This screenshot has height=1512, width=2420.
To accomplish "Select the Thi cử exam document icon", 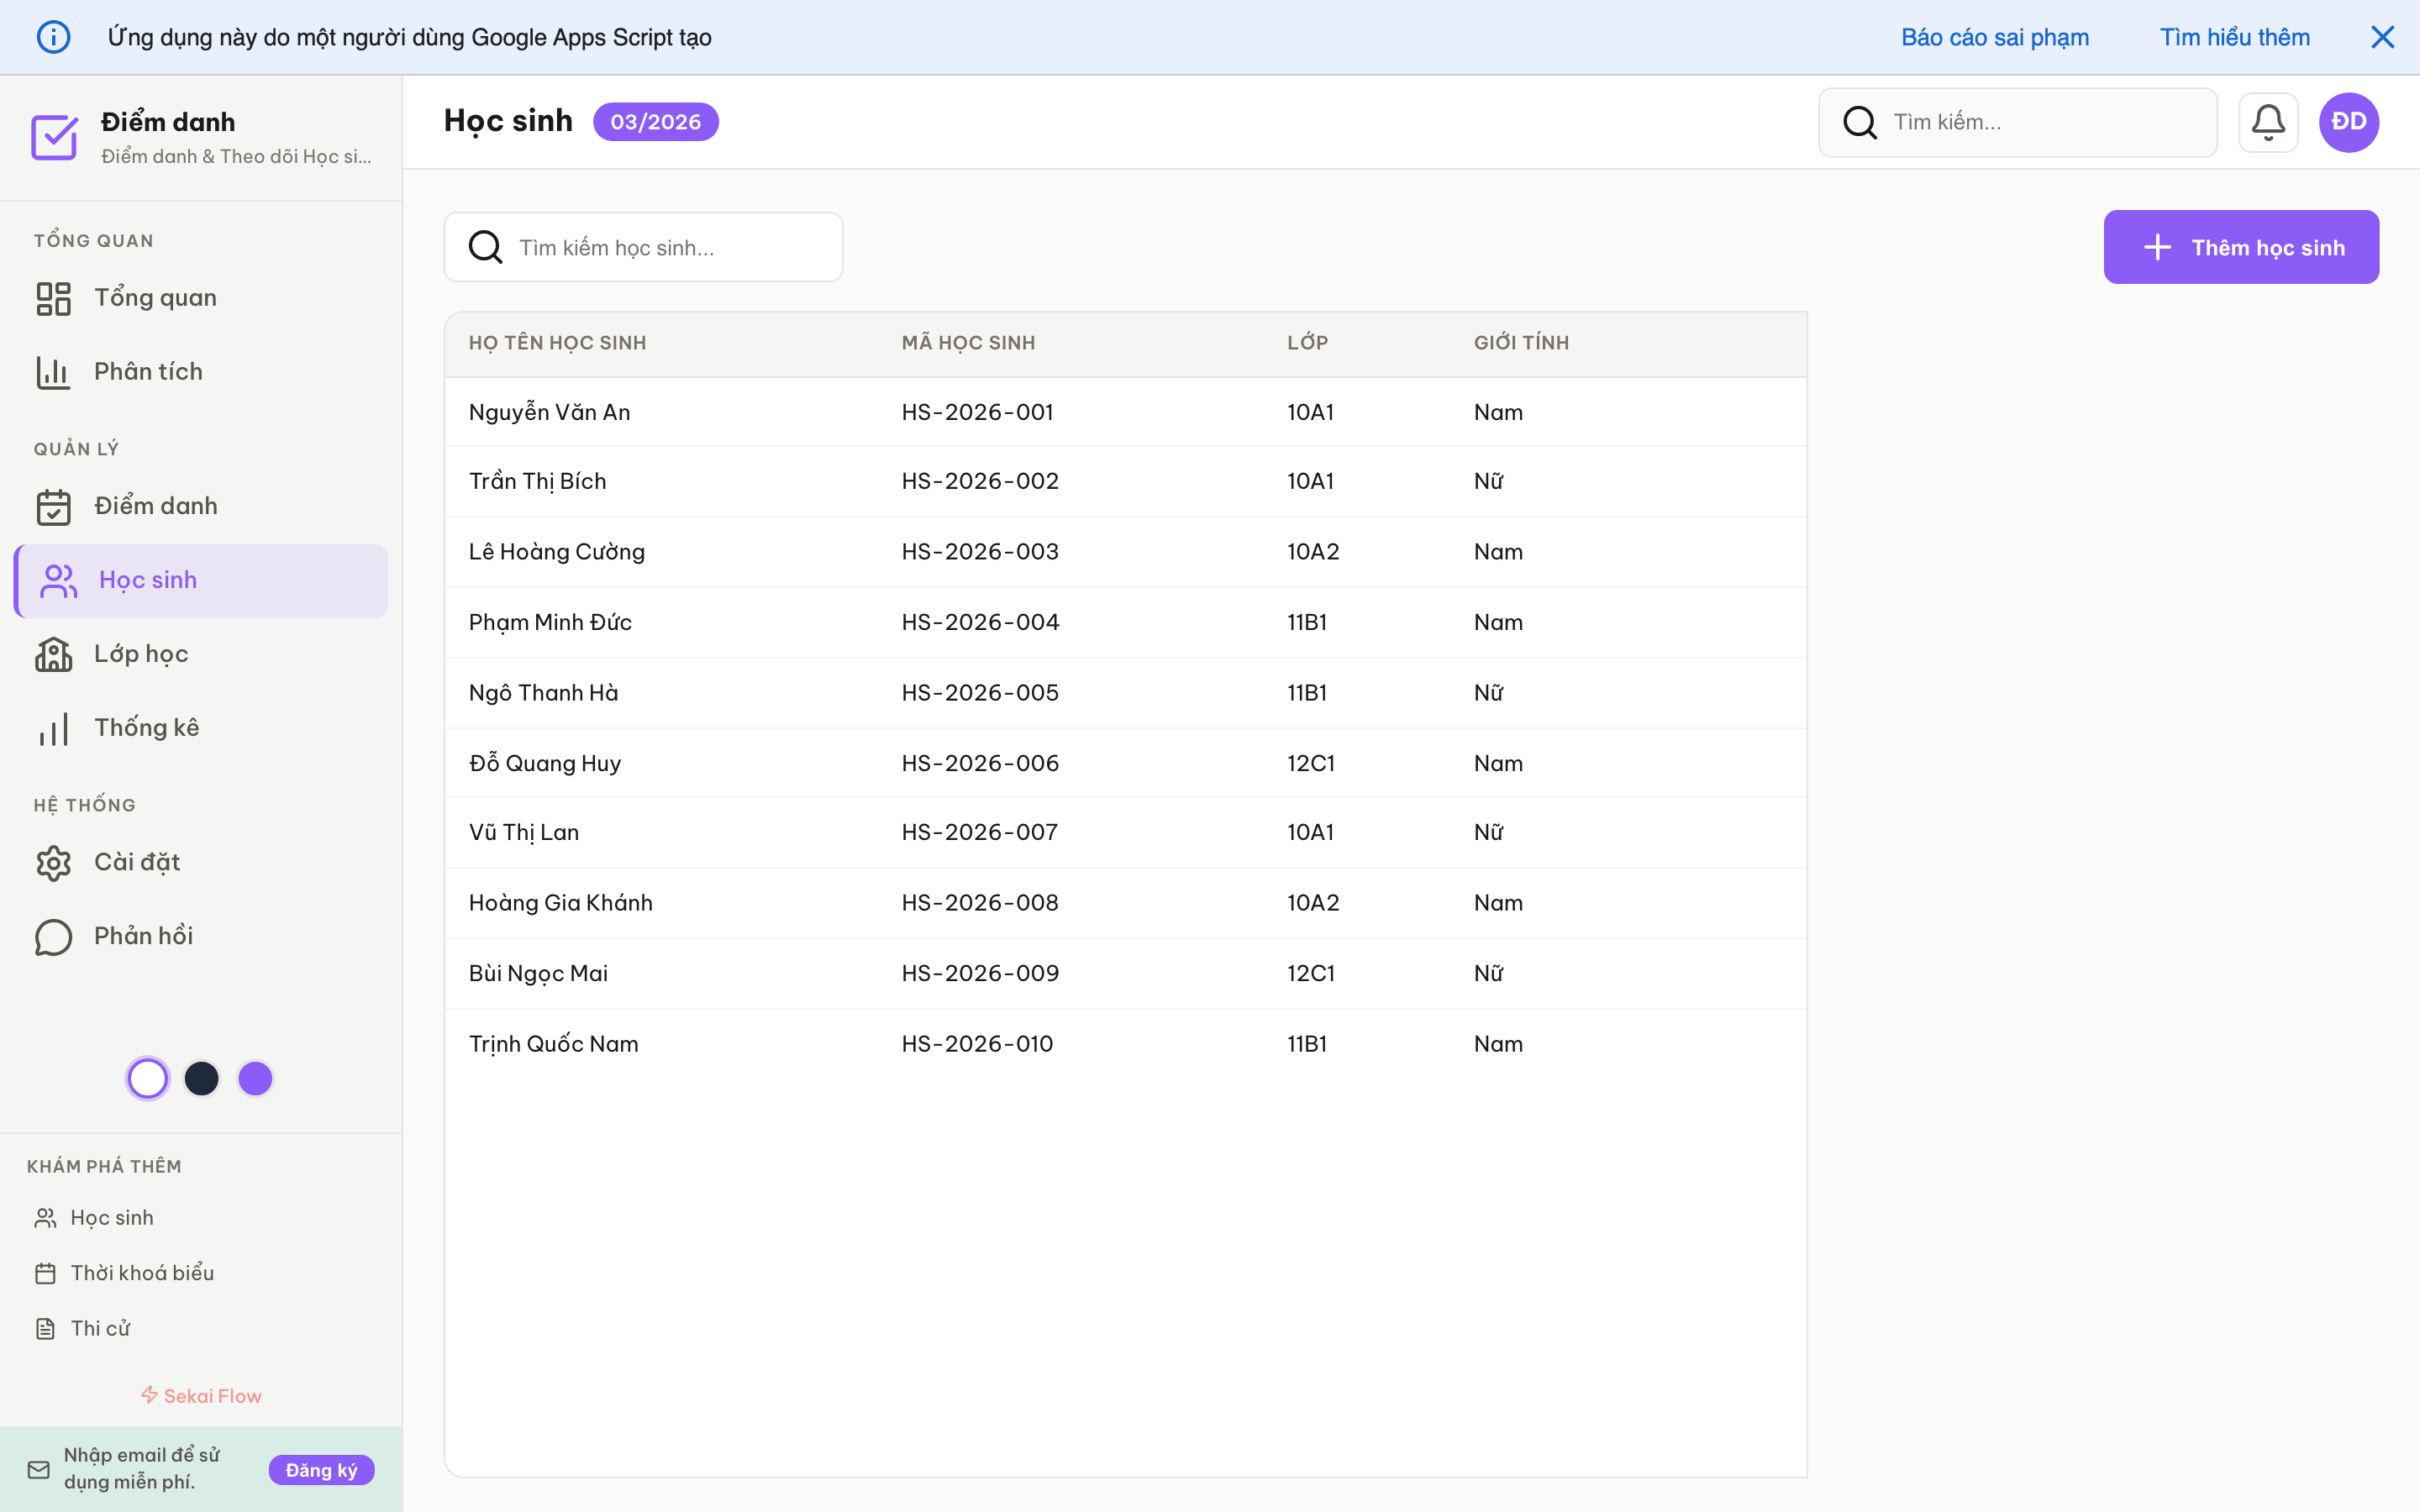I will (46, 1328).
